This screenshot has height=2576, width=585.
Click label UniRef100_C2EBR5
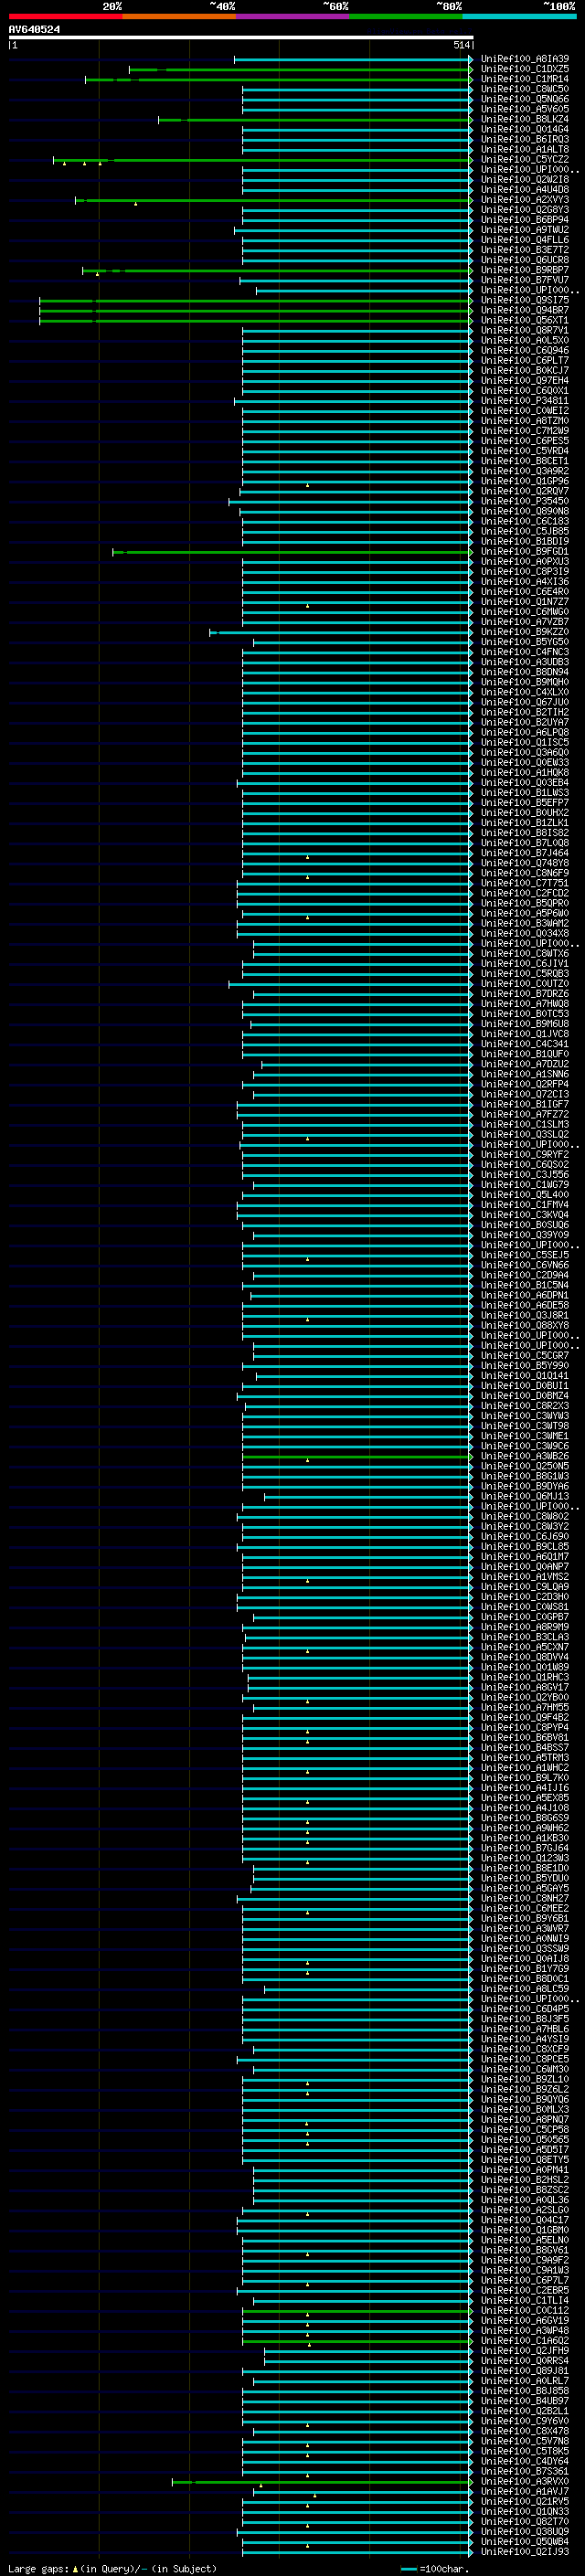[x=525, y=2290]
